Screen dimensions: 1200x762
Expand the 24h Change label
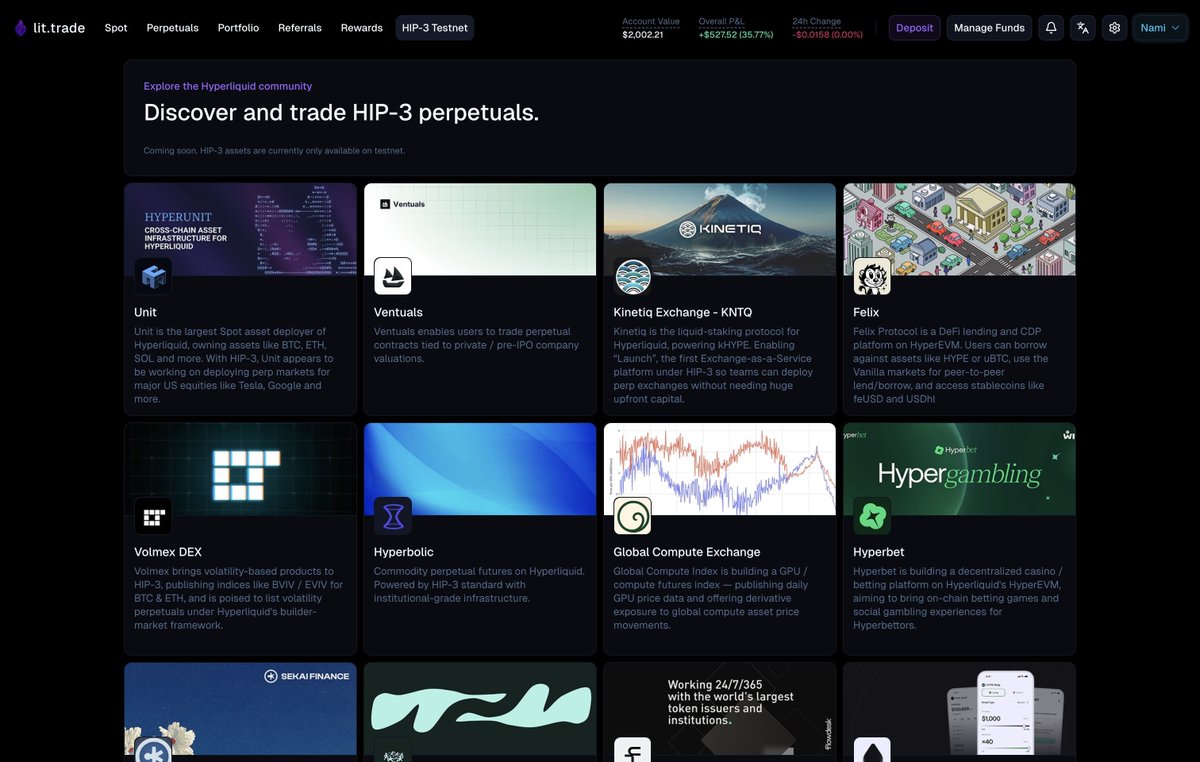coord(816,21)
